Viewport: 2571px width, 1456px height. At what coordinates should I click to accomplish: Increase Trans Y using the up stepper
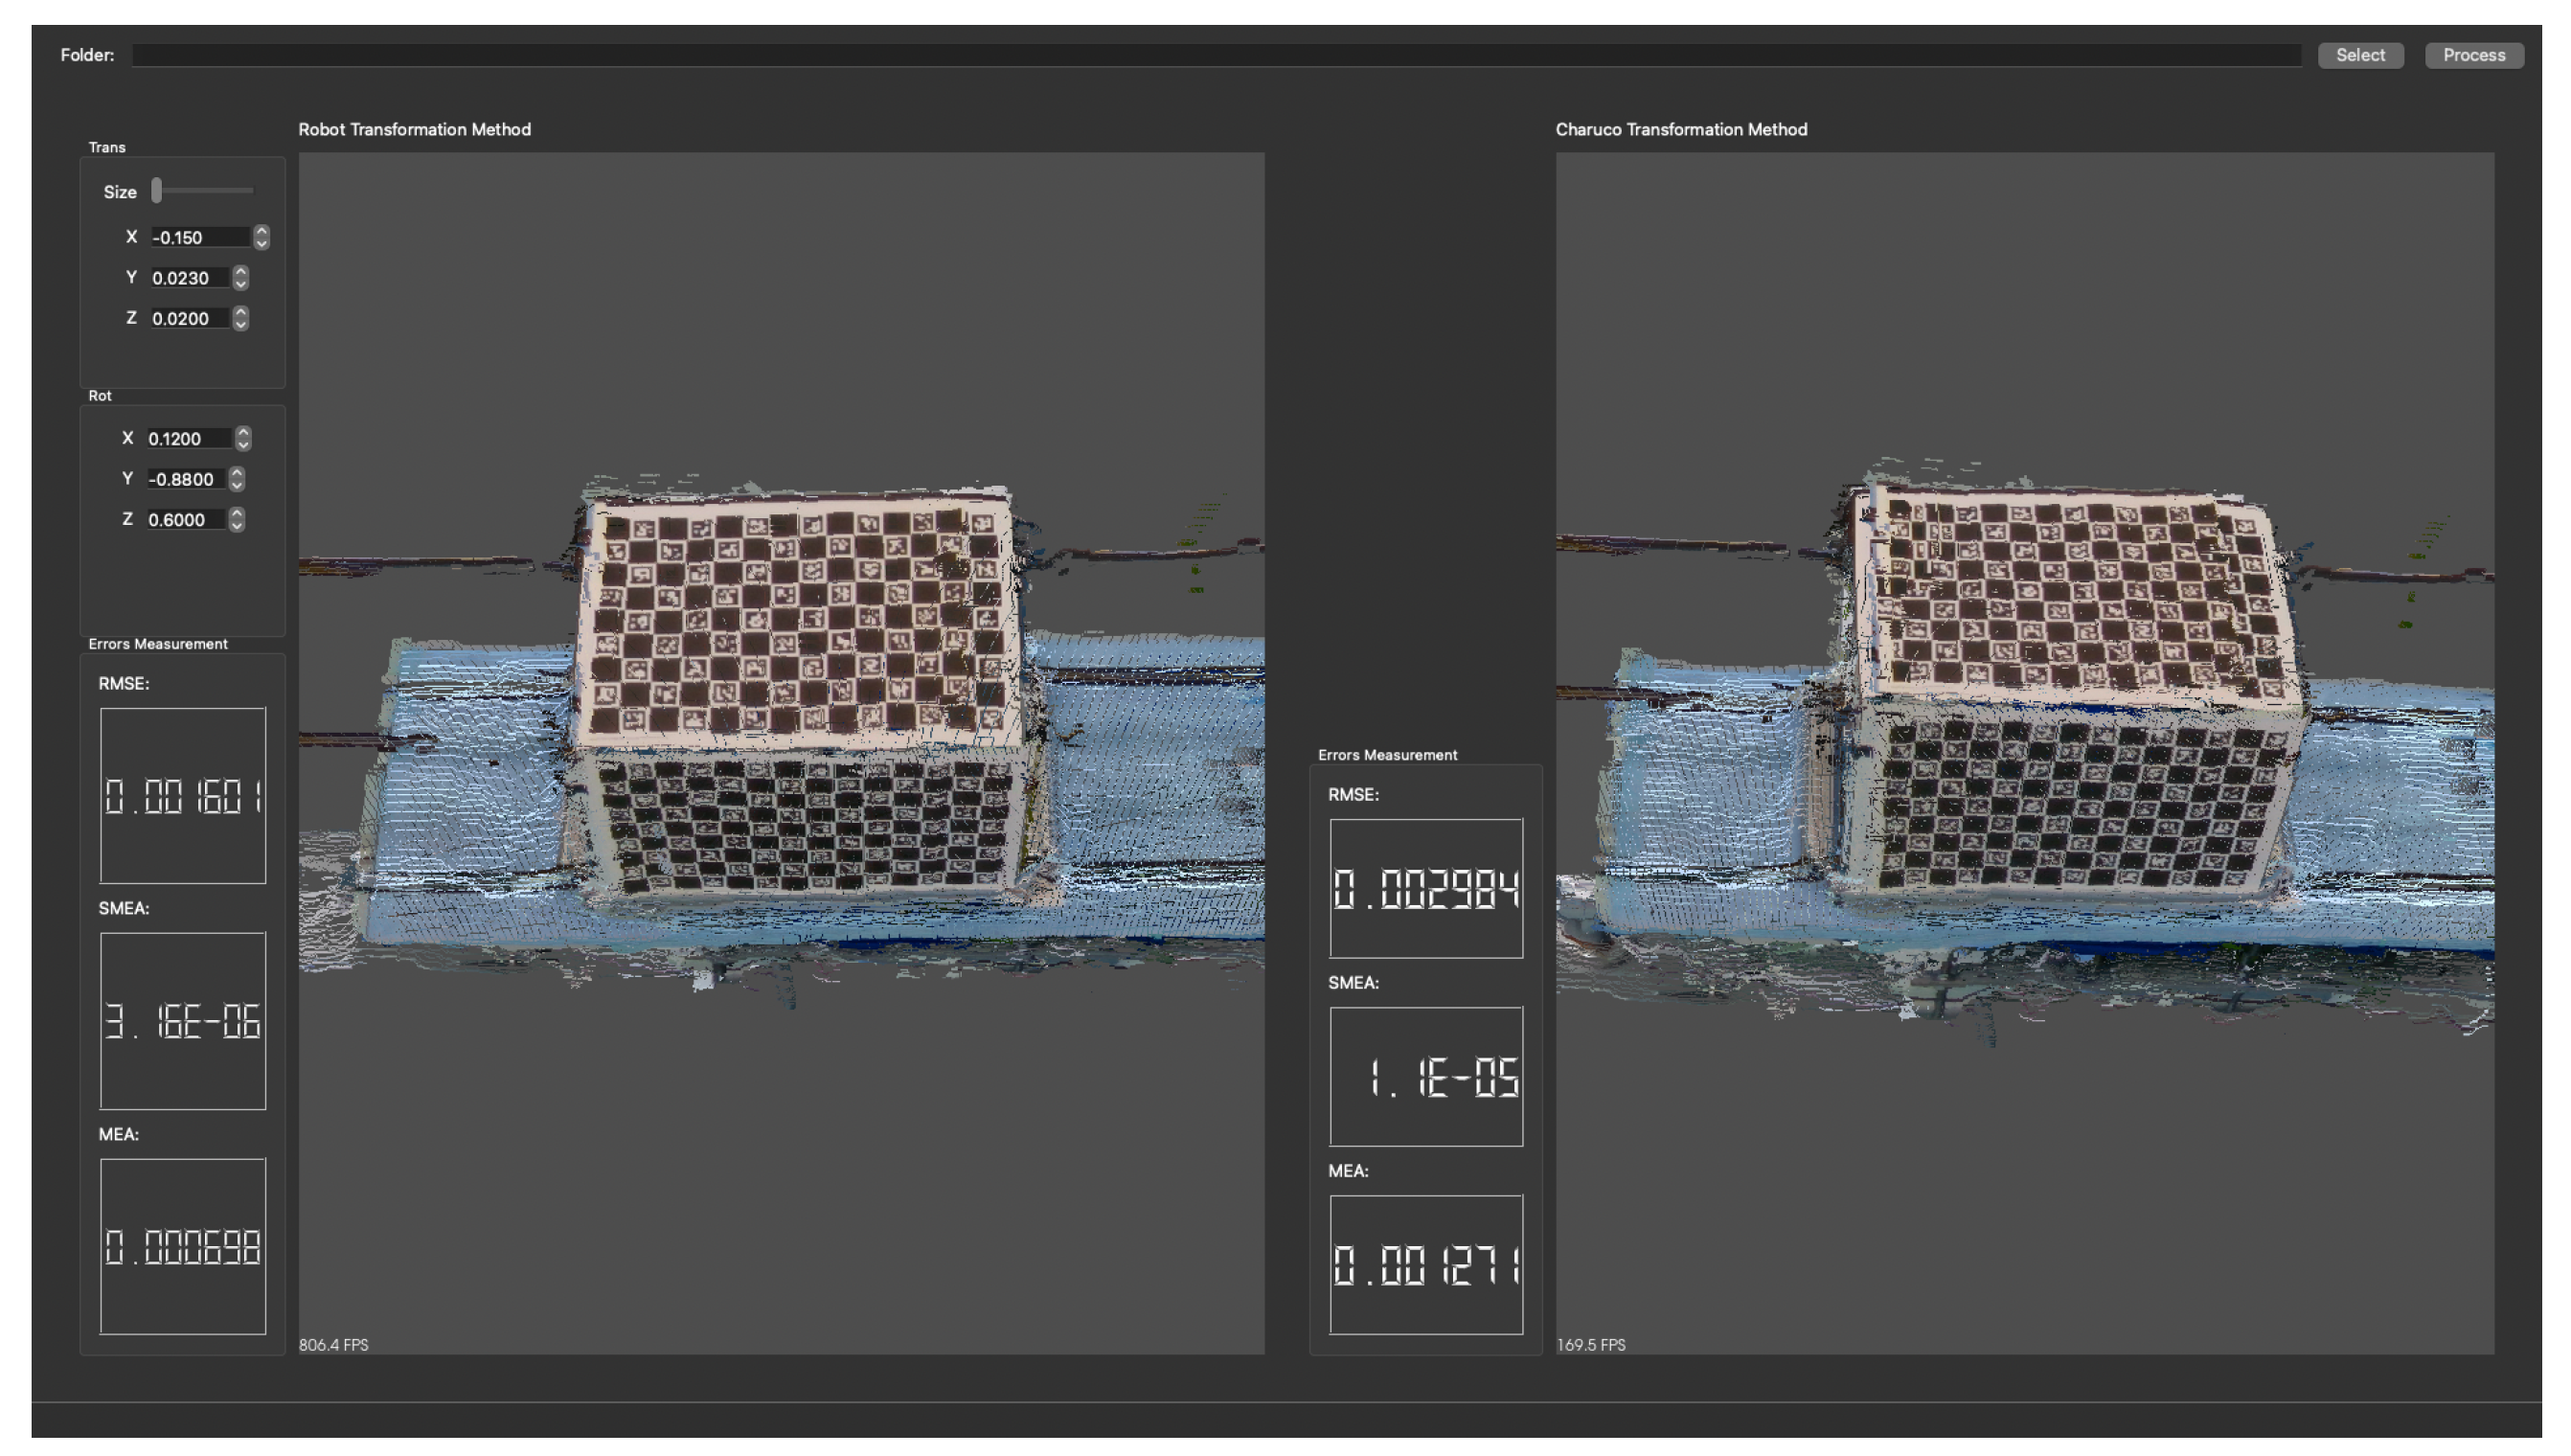tap(240, 272)
